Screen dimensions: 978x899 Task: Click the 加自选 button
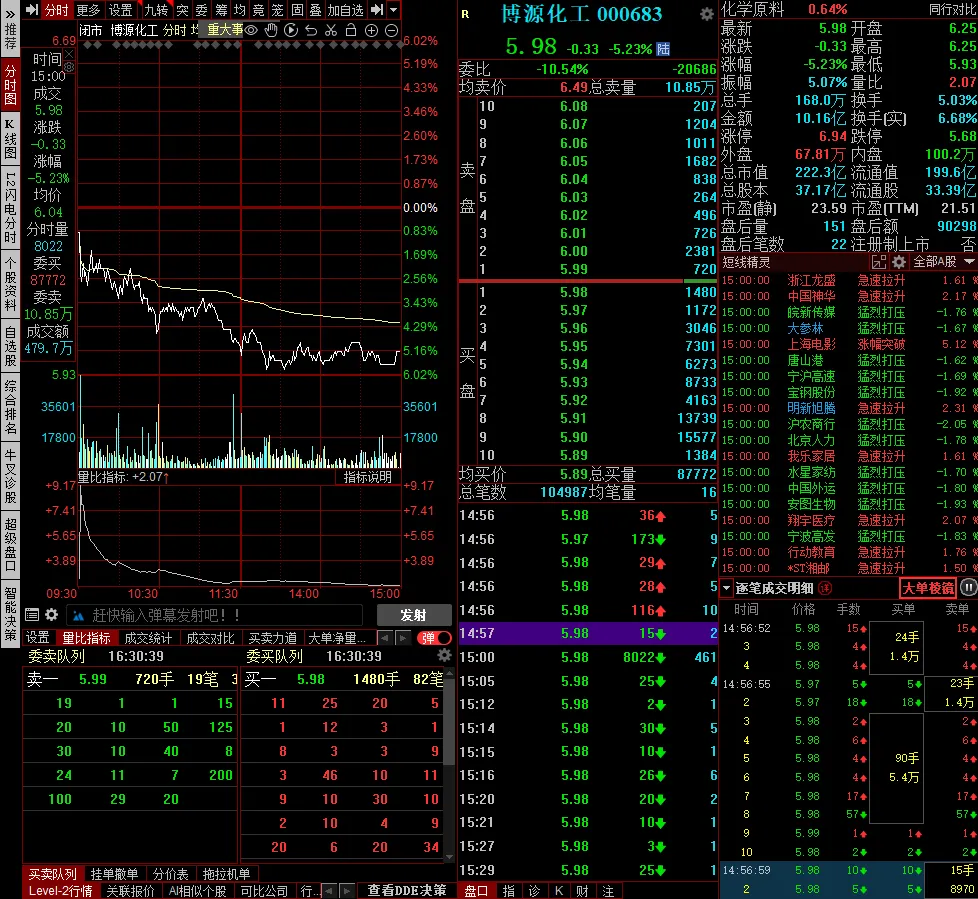(x=345, y=10)
